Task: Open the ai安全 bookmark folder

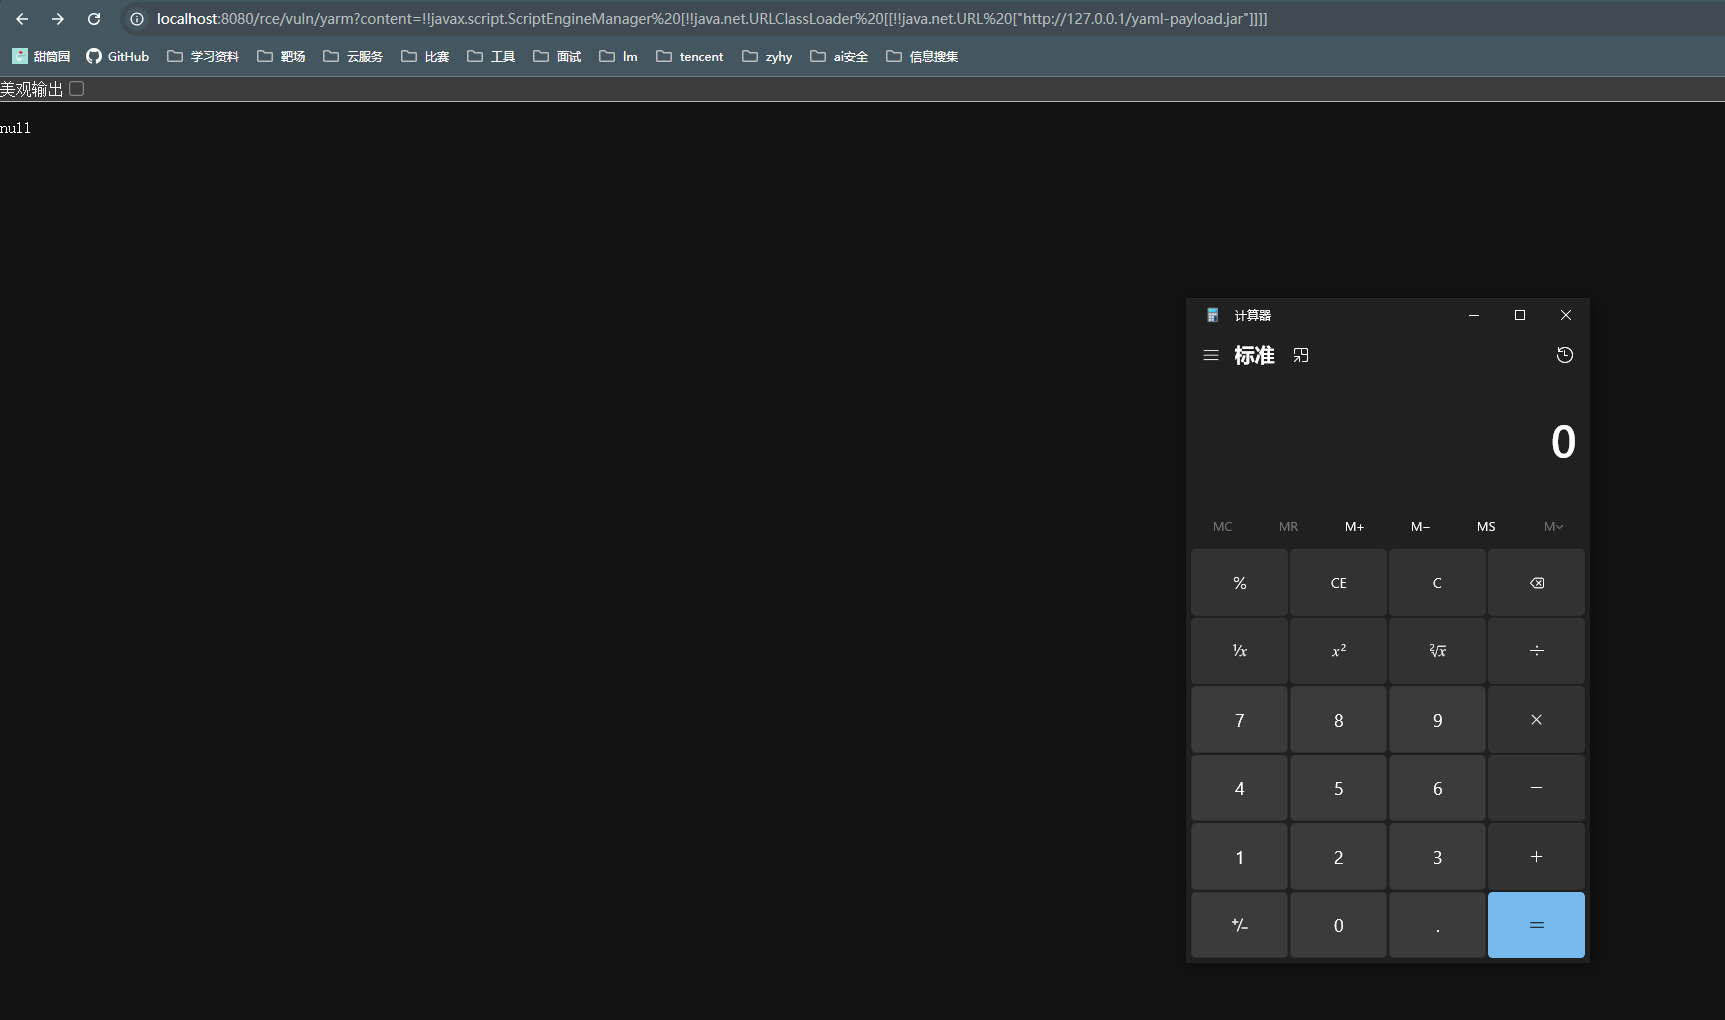Action: 839,56
